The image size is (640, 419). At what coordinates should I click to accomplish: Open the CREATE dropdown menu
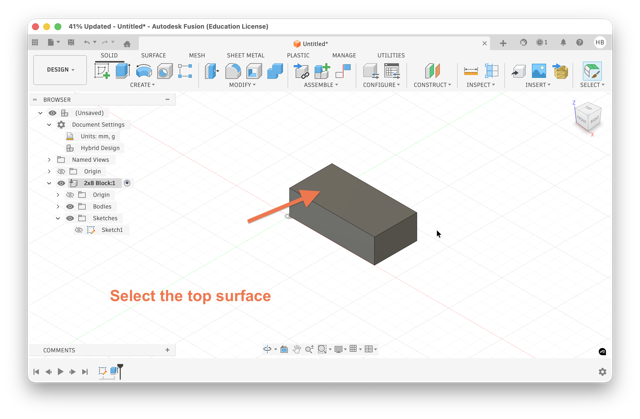pos(142,85)
